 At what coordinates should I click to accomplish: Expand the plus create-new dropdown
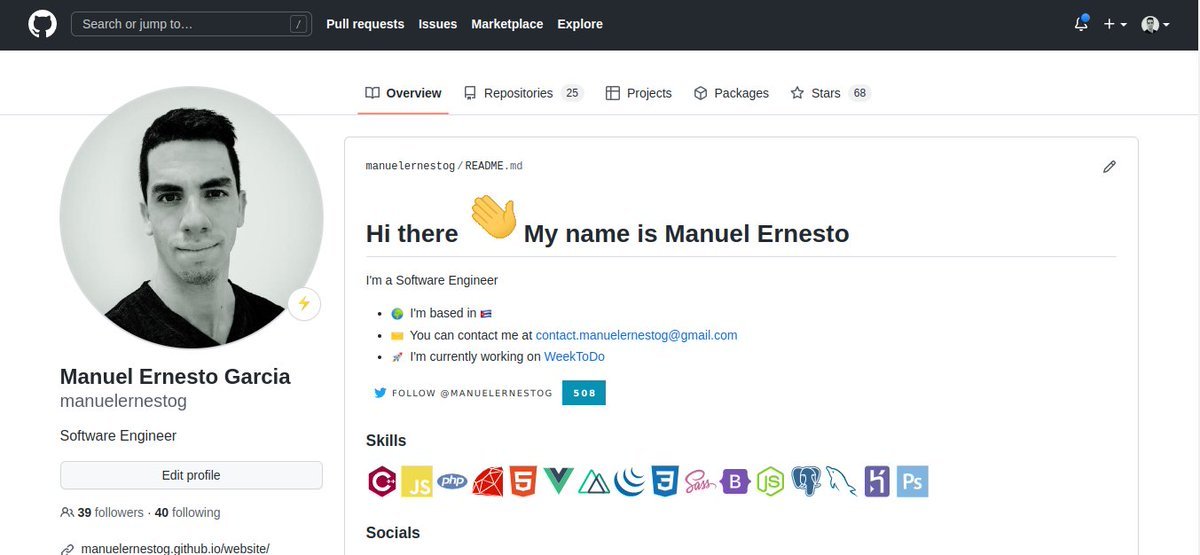point(1115,24)
